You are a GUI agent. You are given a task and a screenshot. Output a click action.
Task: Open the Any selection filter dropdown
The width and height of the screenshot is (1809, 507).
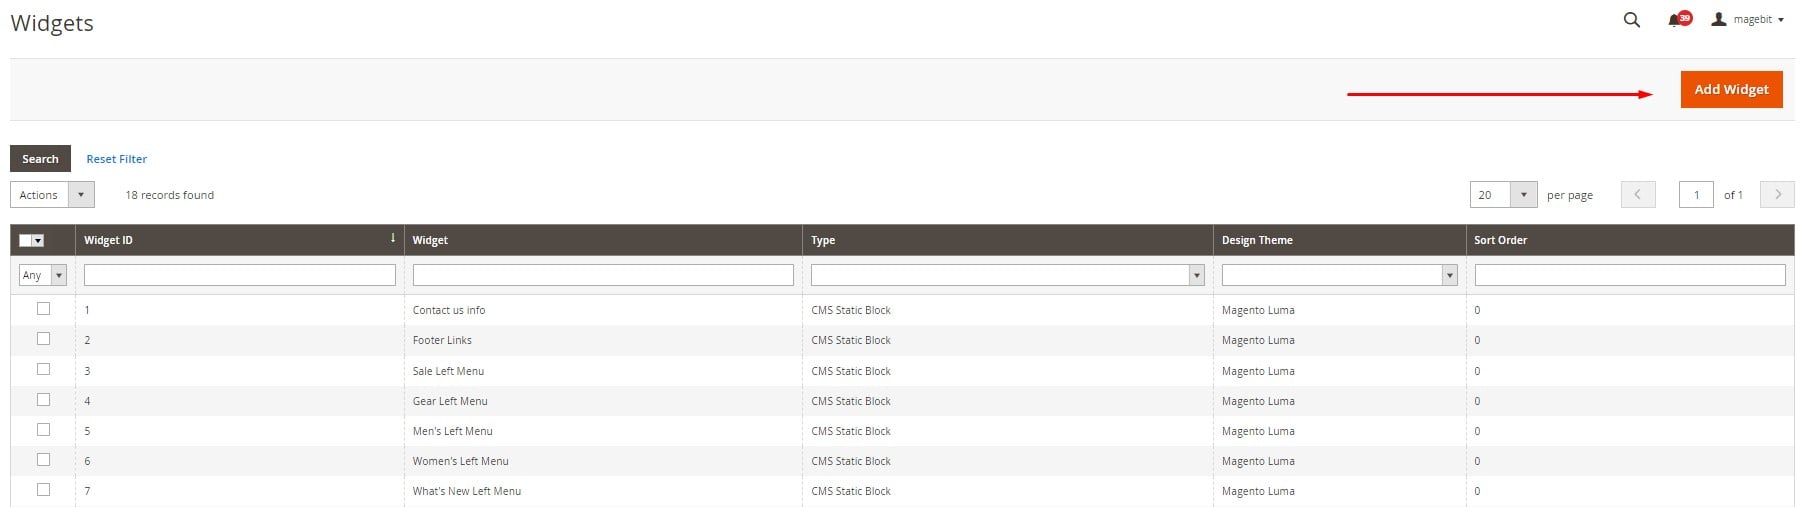43,275
